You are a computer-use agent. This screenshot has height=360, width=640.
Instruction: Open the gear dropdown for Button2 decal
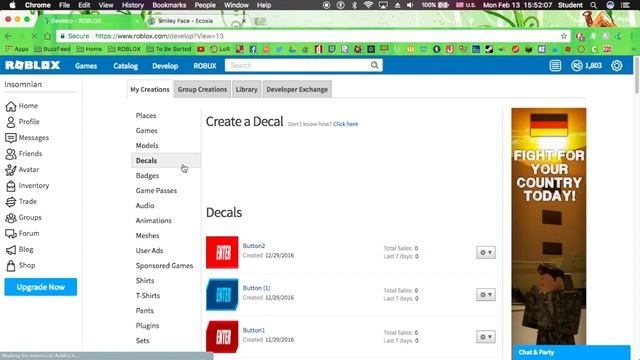click(x=486, y=252)
